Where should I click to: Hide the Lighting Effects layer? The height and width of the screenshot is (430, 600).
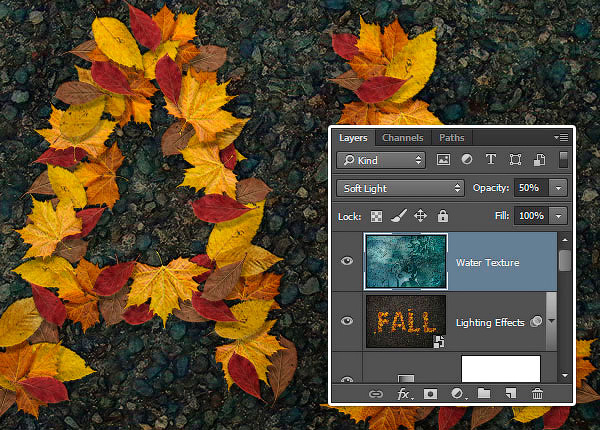347,321
